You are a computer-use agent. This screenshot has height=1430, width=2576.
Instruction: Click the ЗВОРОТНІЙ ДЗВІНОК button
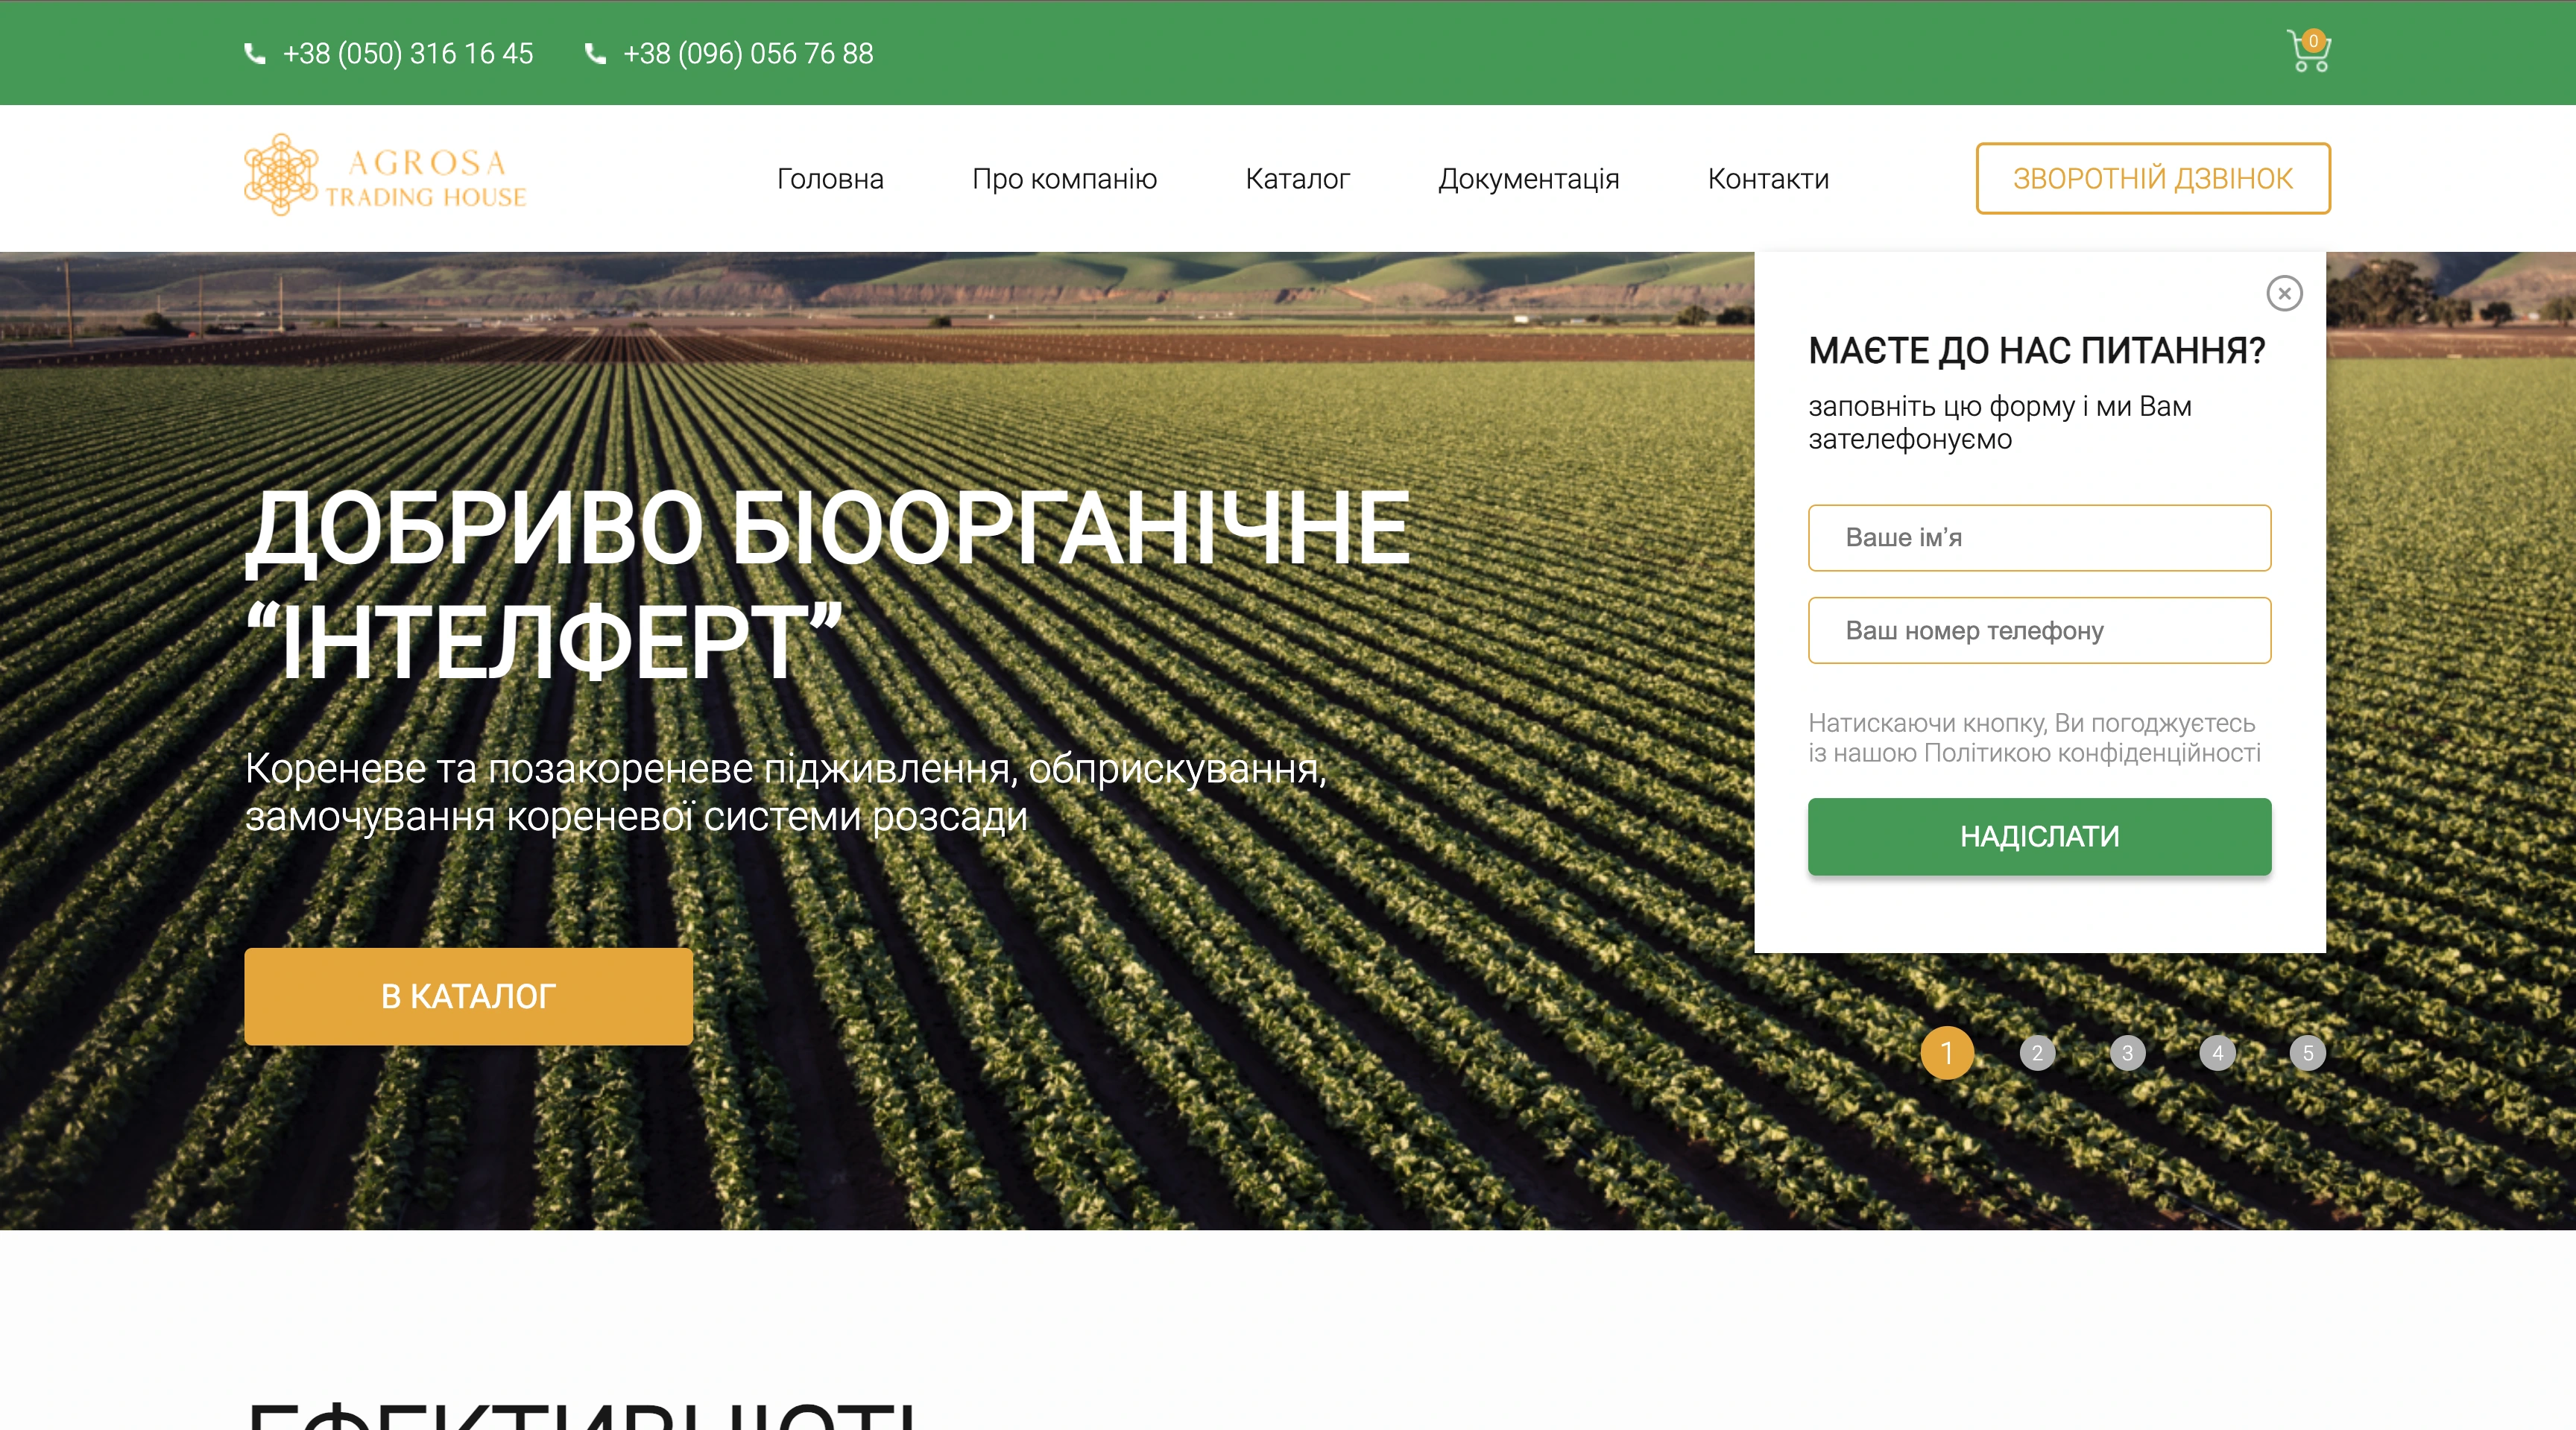[x=2153, y=178]
